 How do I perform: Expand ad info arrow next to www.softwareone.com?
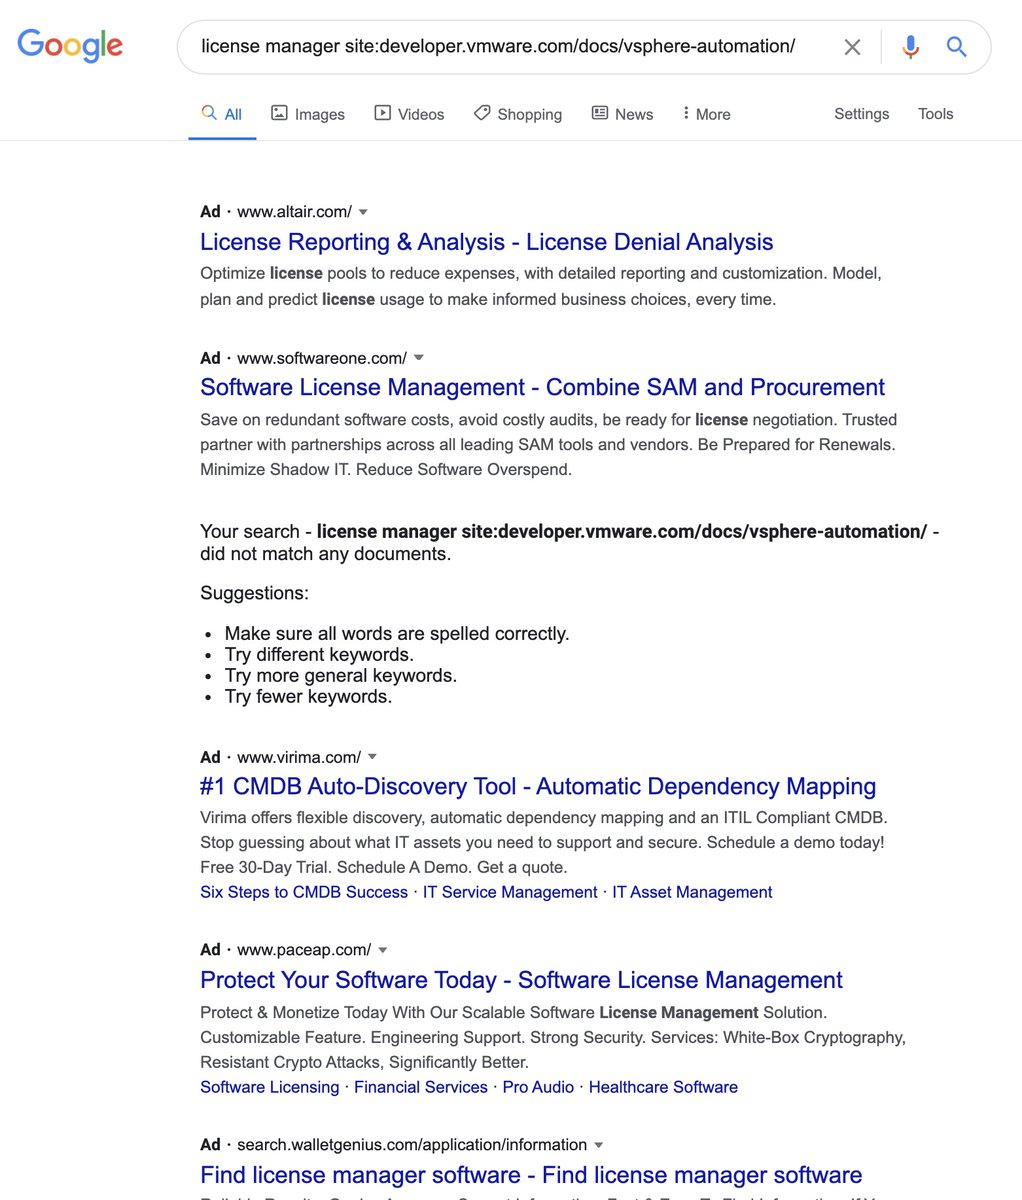(419, 358)
